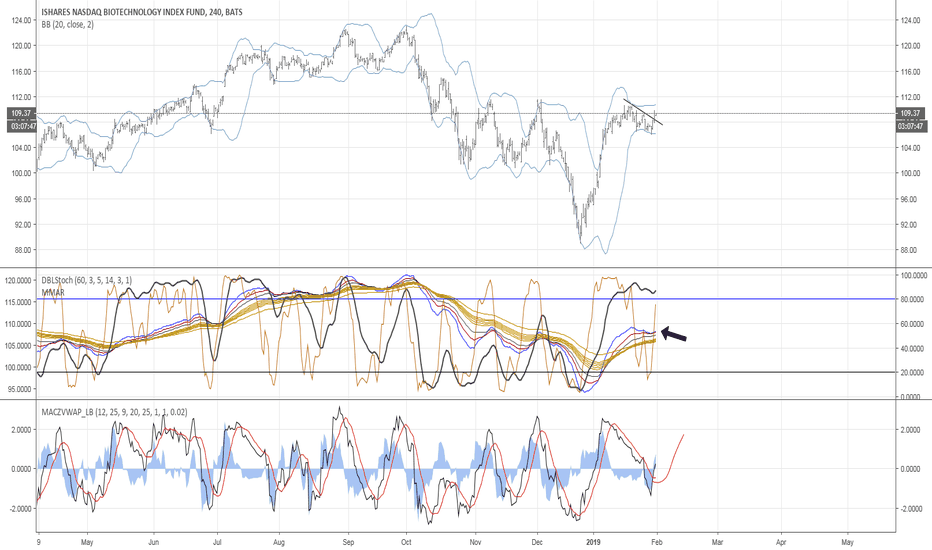Click the left 109.37 current price tag
This screenshot has height=550, width=932.
21,113
